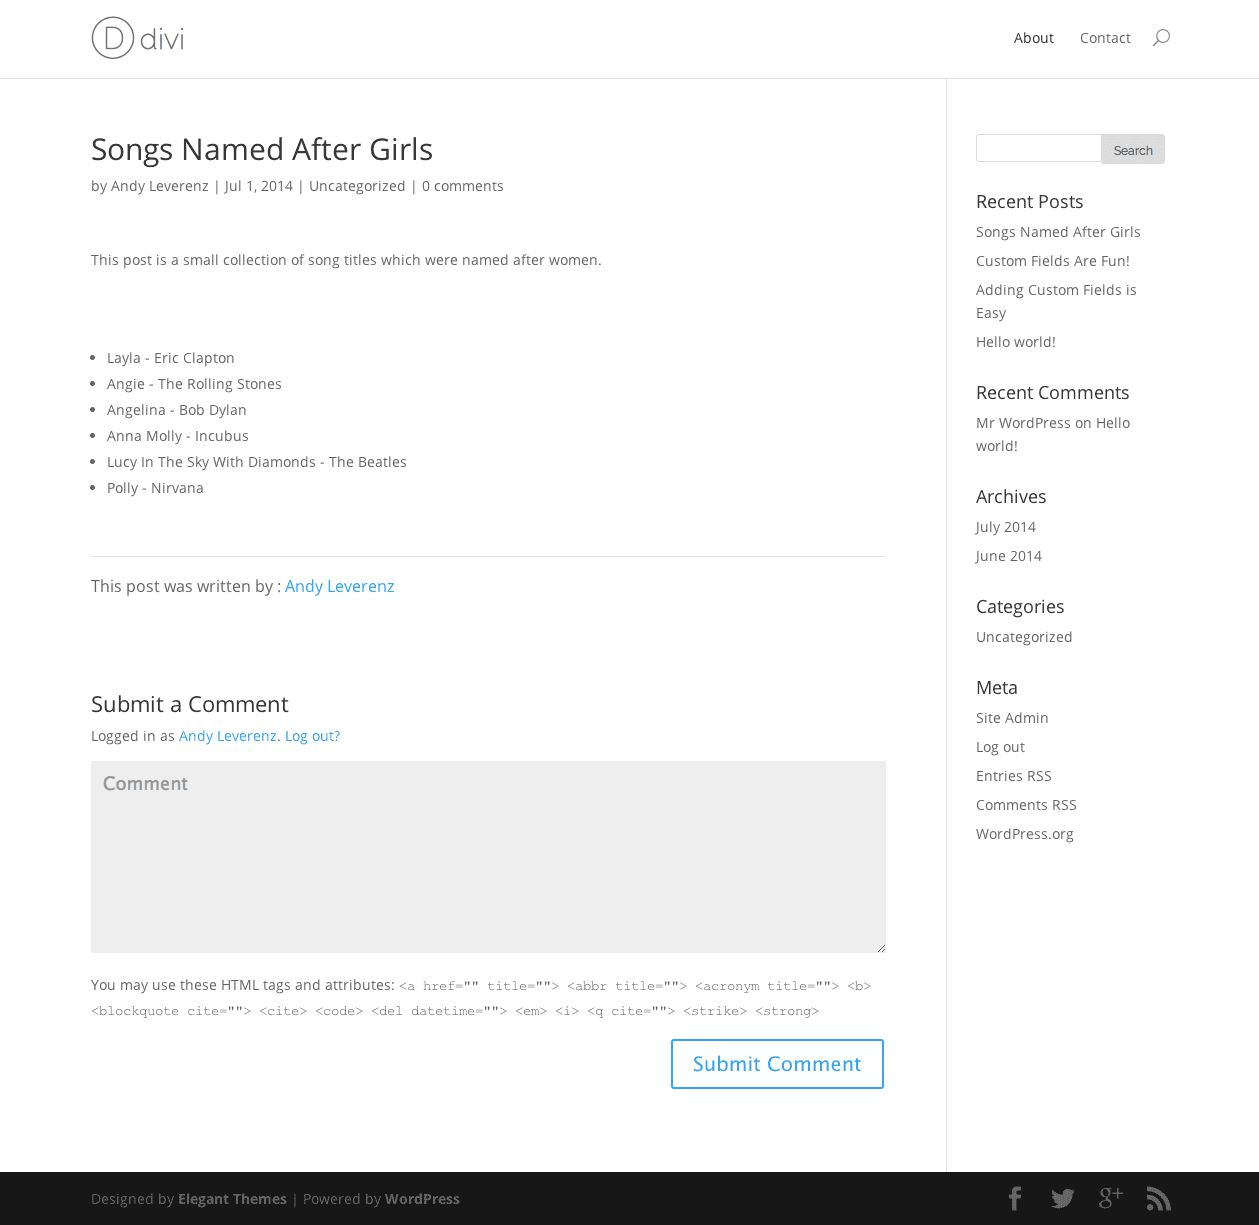Click the 'Recent Comments' sidebar heading
The image size is (1259, 1225).
1053,393
